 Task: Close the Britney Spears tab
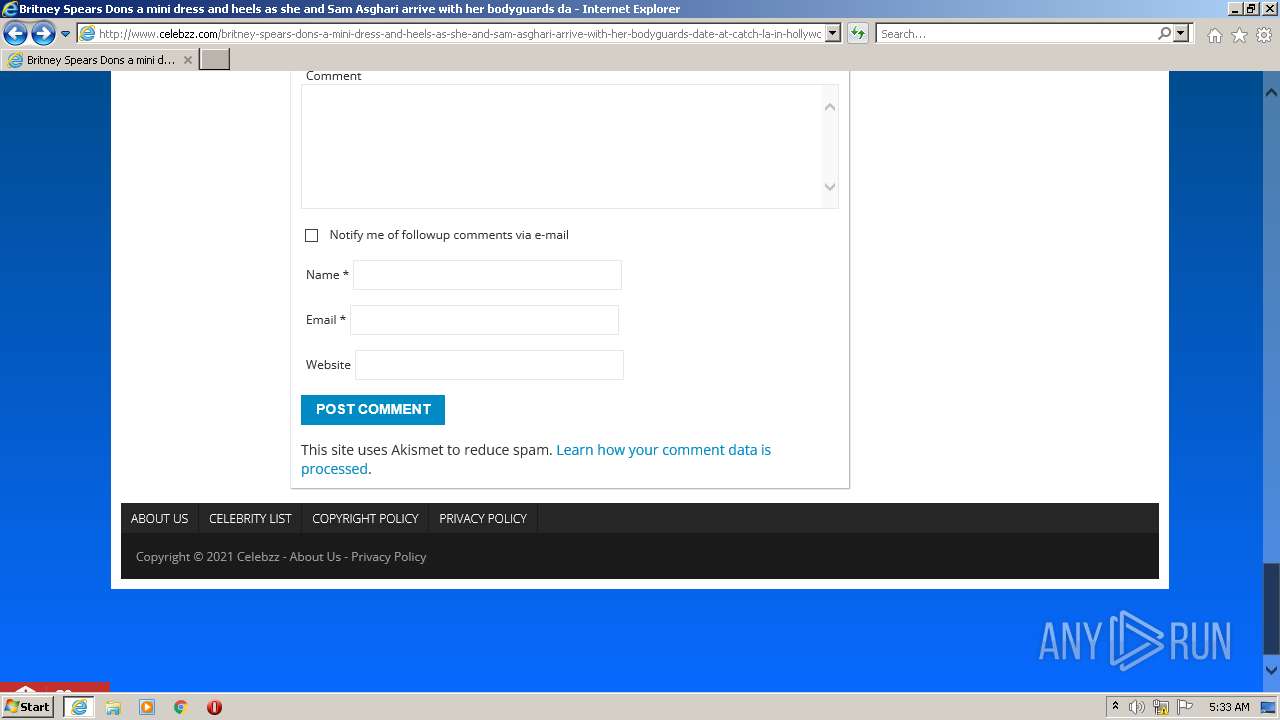coord(187,60)
